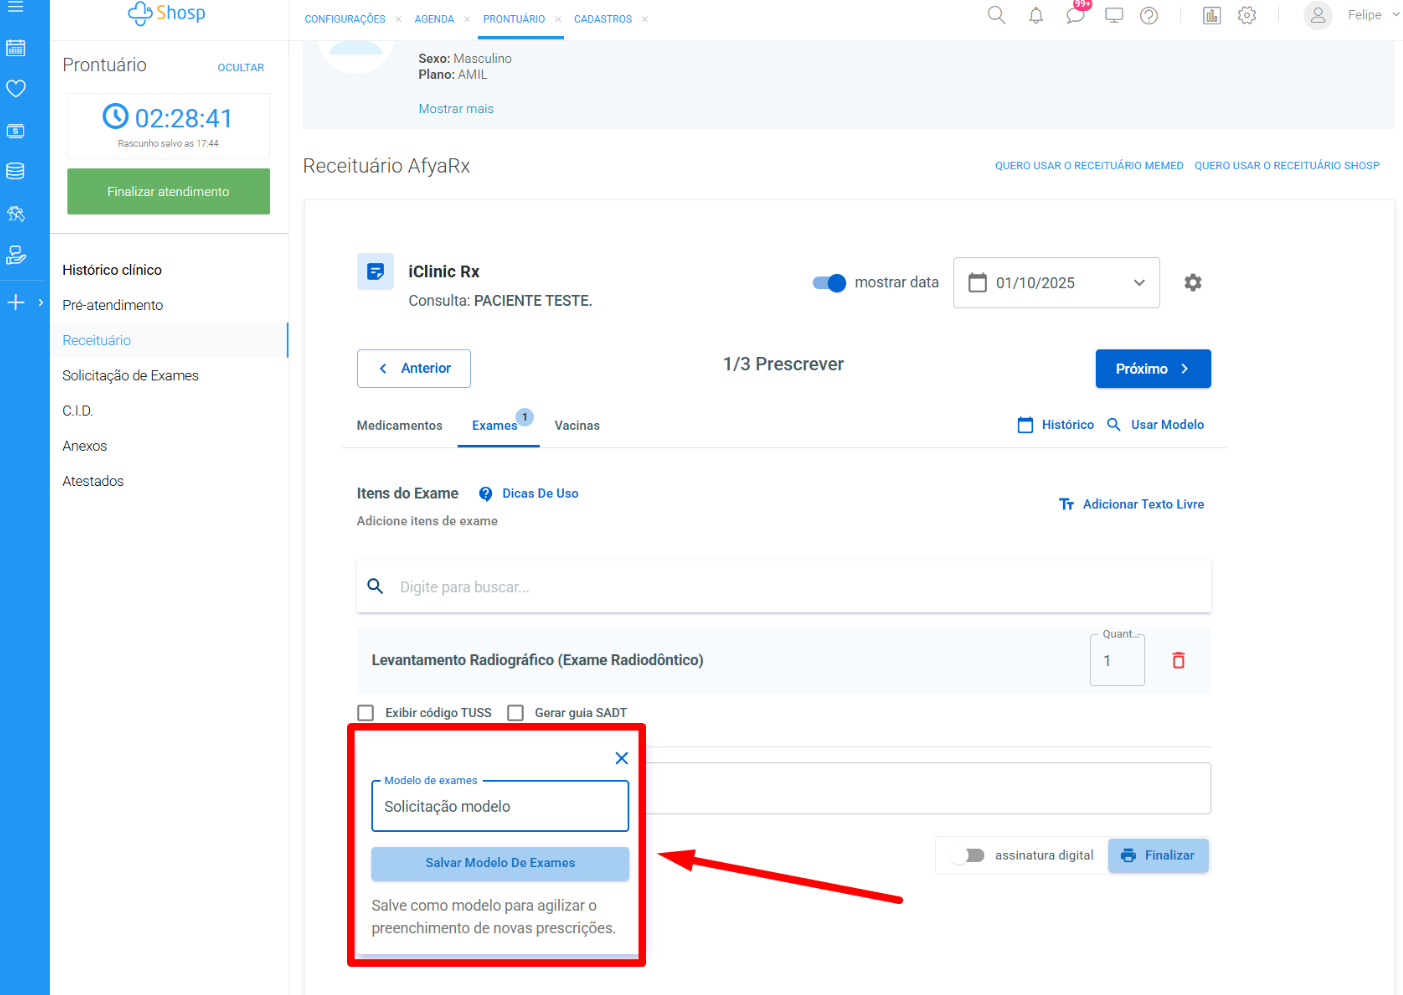
Task: Open the help question mark icon
Action: (x=1149, y=15)
